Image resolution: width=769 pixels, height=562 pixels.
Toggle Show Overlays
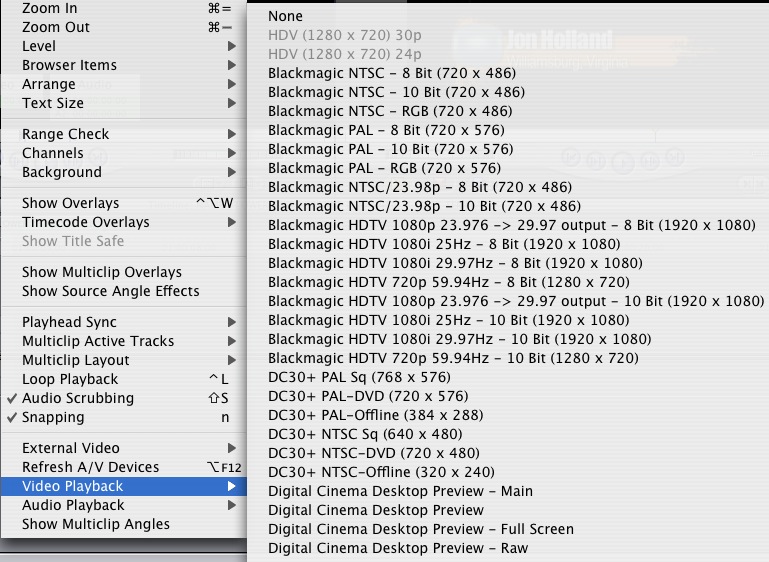[x=123, y=203]
